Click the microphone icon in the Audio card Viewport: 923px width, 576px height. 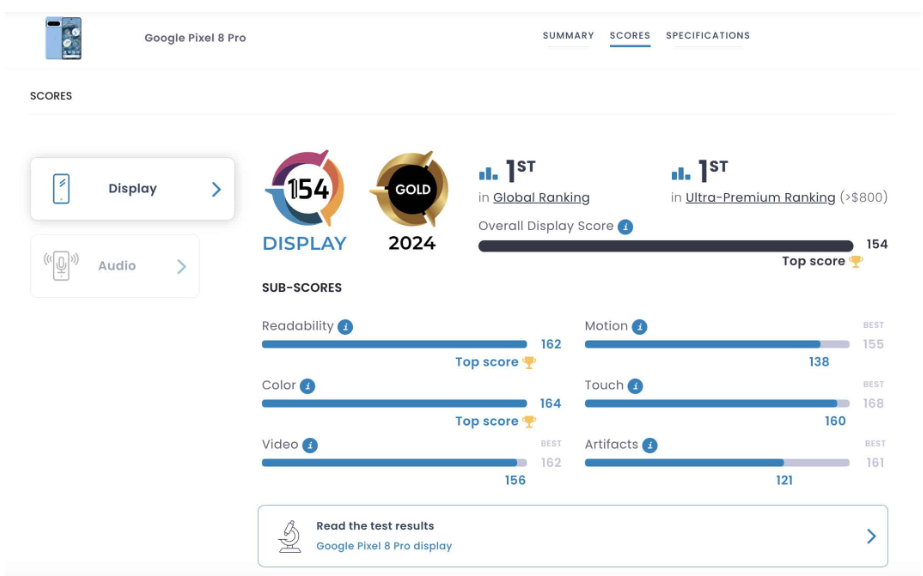pos(61,266)
